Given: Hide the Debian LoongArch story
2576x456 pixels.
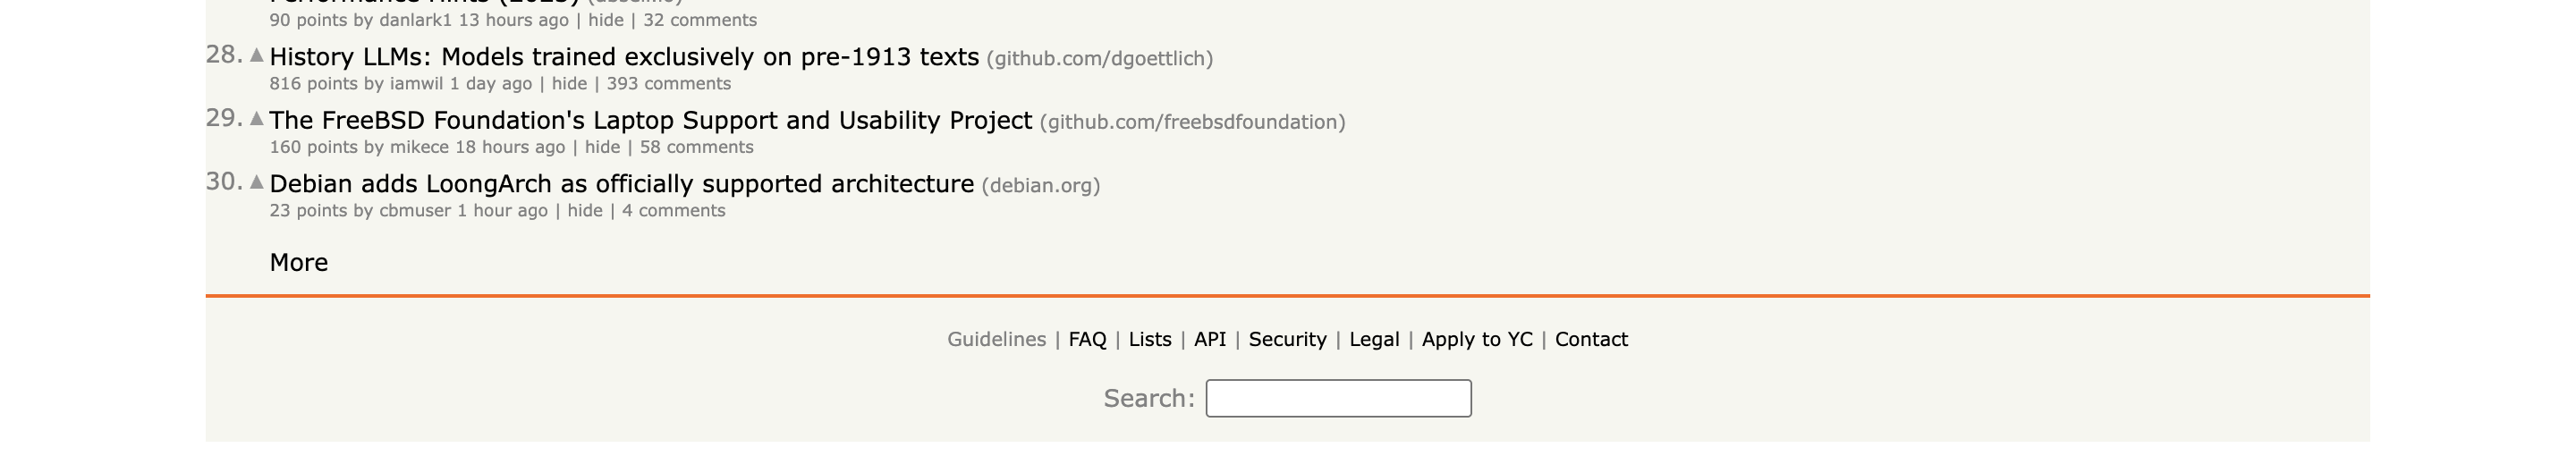Looking at the screenshot, I should tap(584, 211).
